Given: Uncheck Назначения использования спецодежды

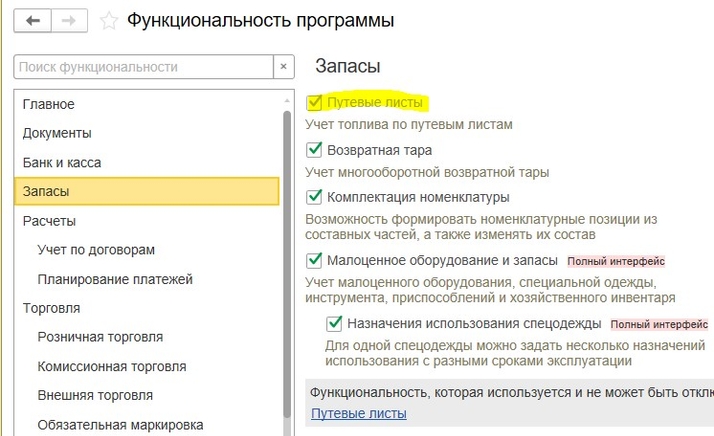Looking at the screenshot, I should tap(335, 324).
